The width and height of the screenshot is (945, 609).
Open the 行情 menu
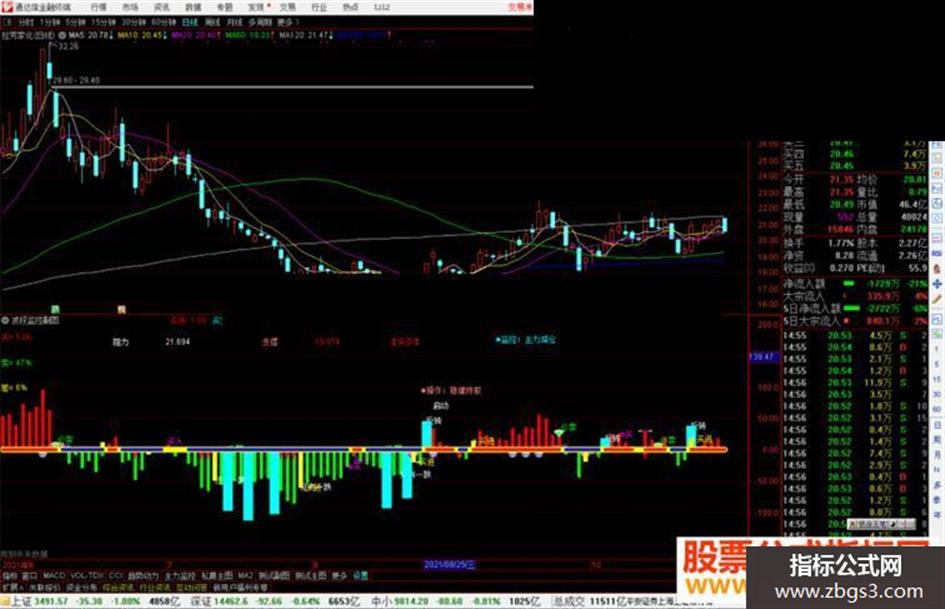click(98, 7)
